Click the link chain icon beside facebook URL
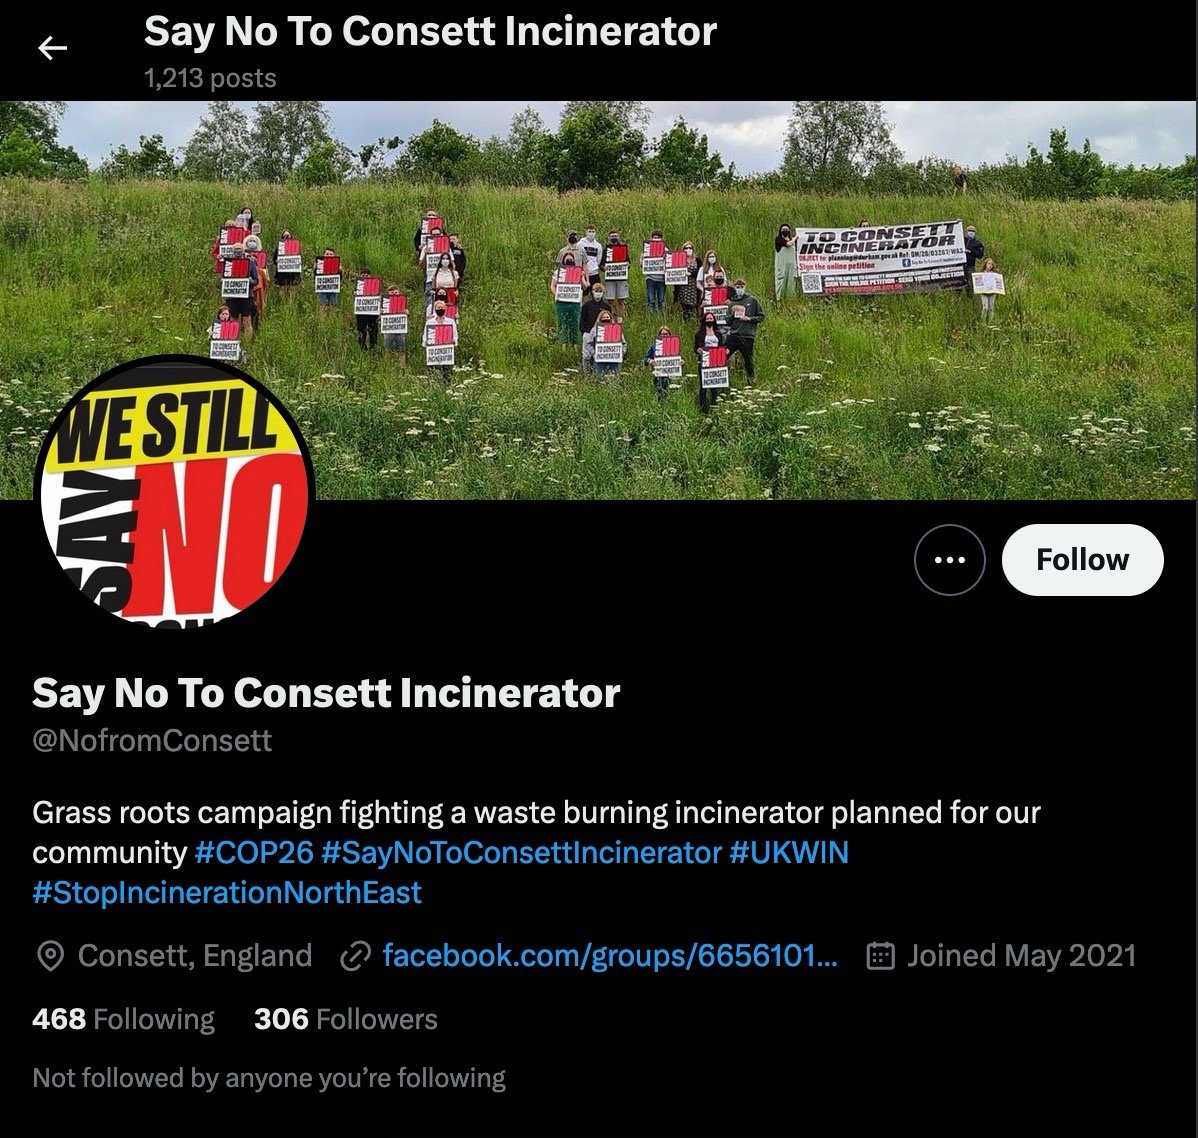The image size is (1198, 1138). [355, 956]
